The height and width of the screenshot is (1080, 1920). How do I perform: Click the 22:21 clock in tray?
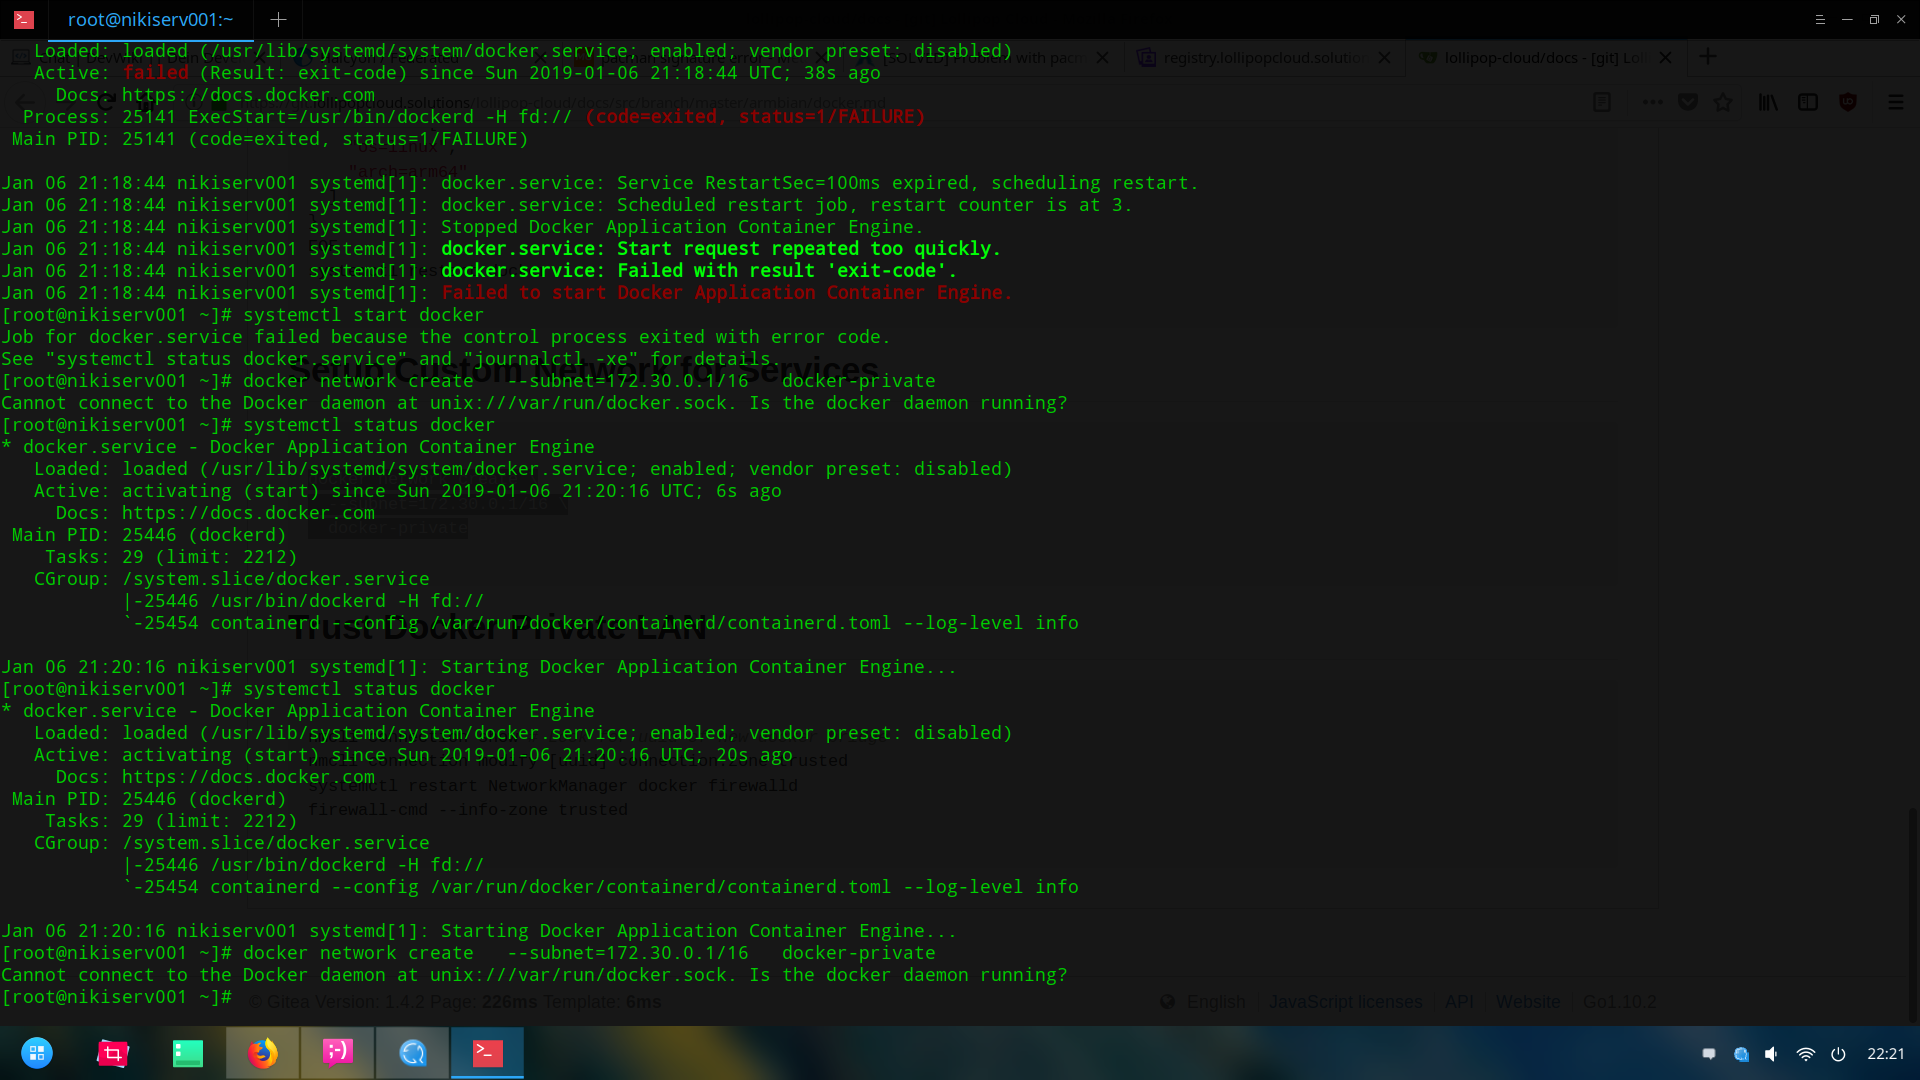(1885, 1054)
